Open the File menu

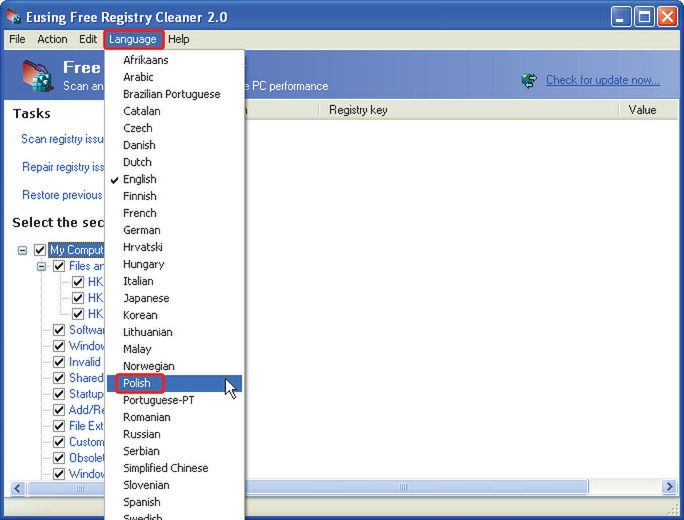point(17,39)
